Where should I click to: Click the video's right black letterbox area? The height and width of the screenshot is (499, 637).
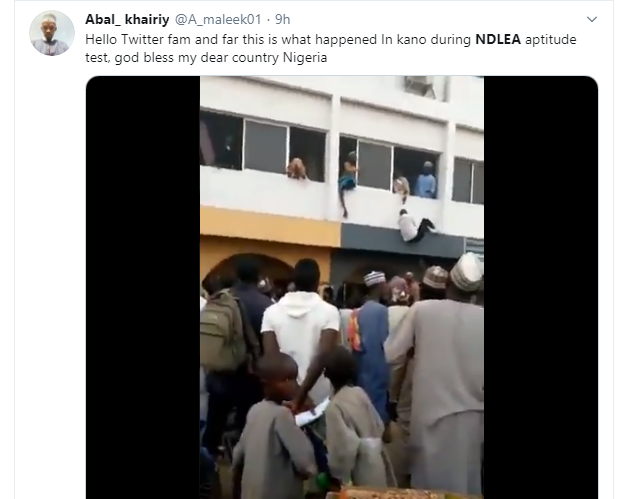(541, 287)
